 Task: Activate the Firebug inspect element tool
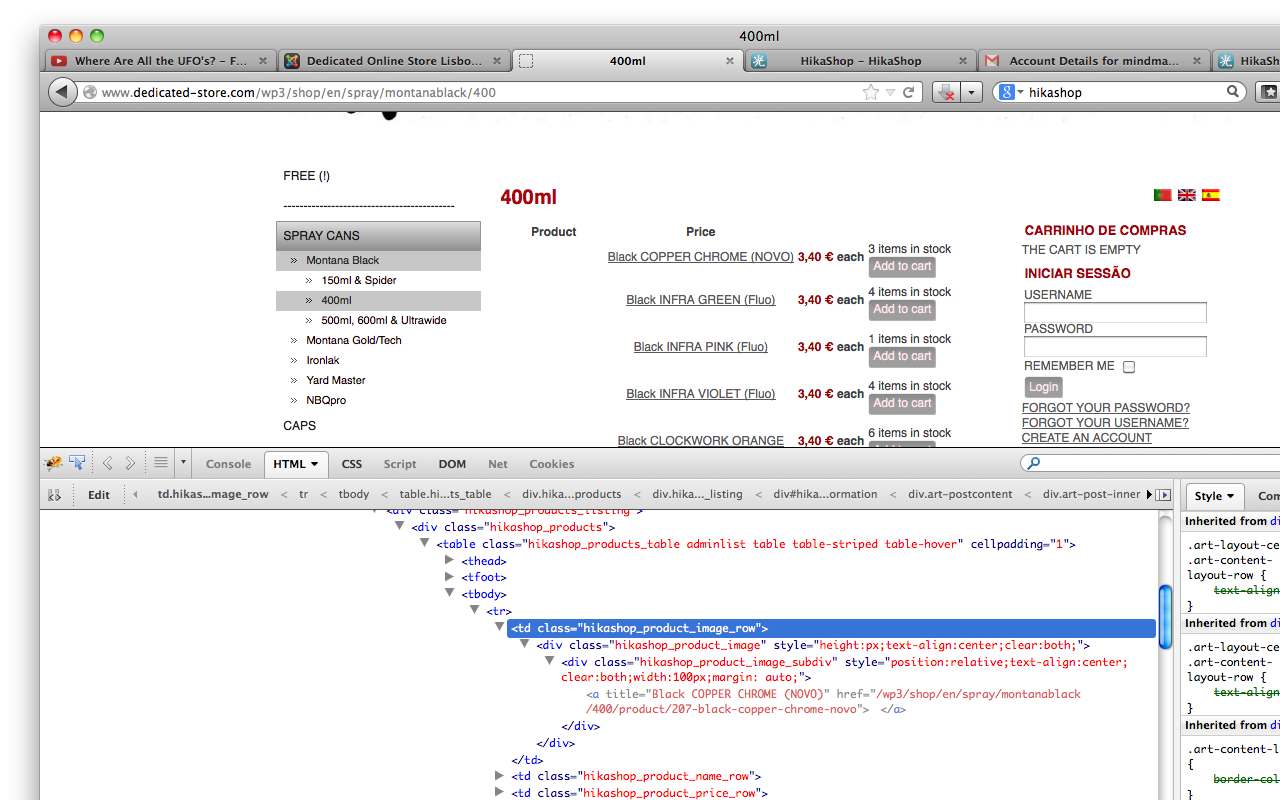77,463
